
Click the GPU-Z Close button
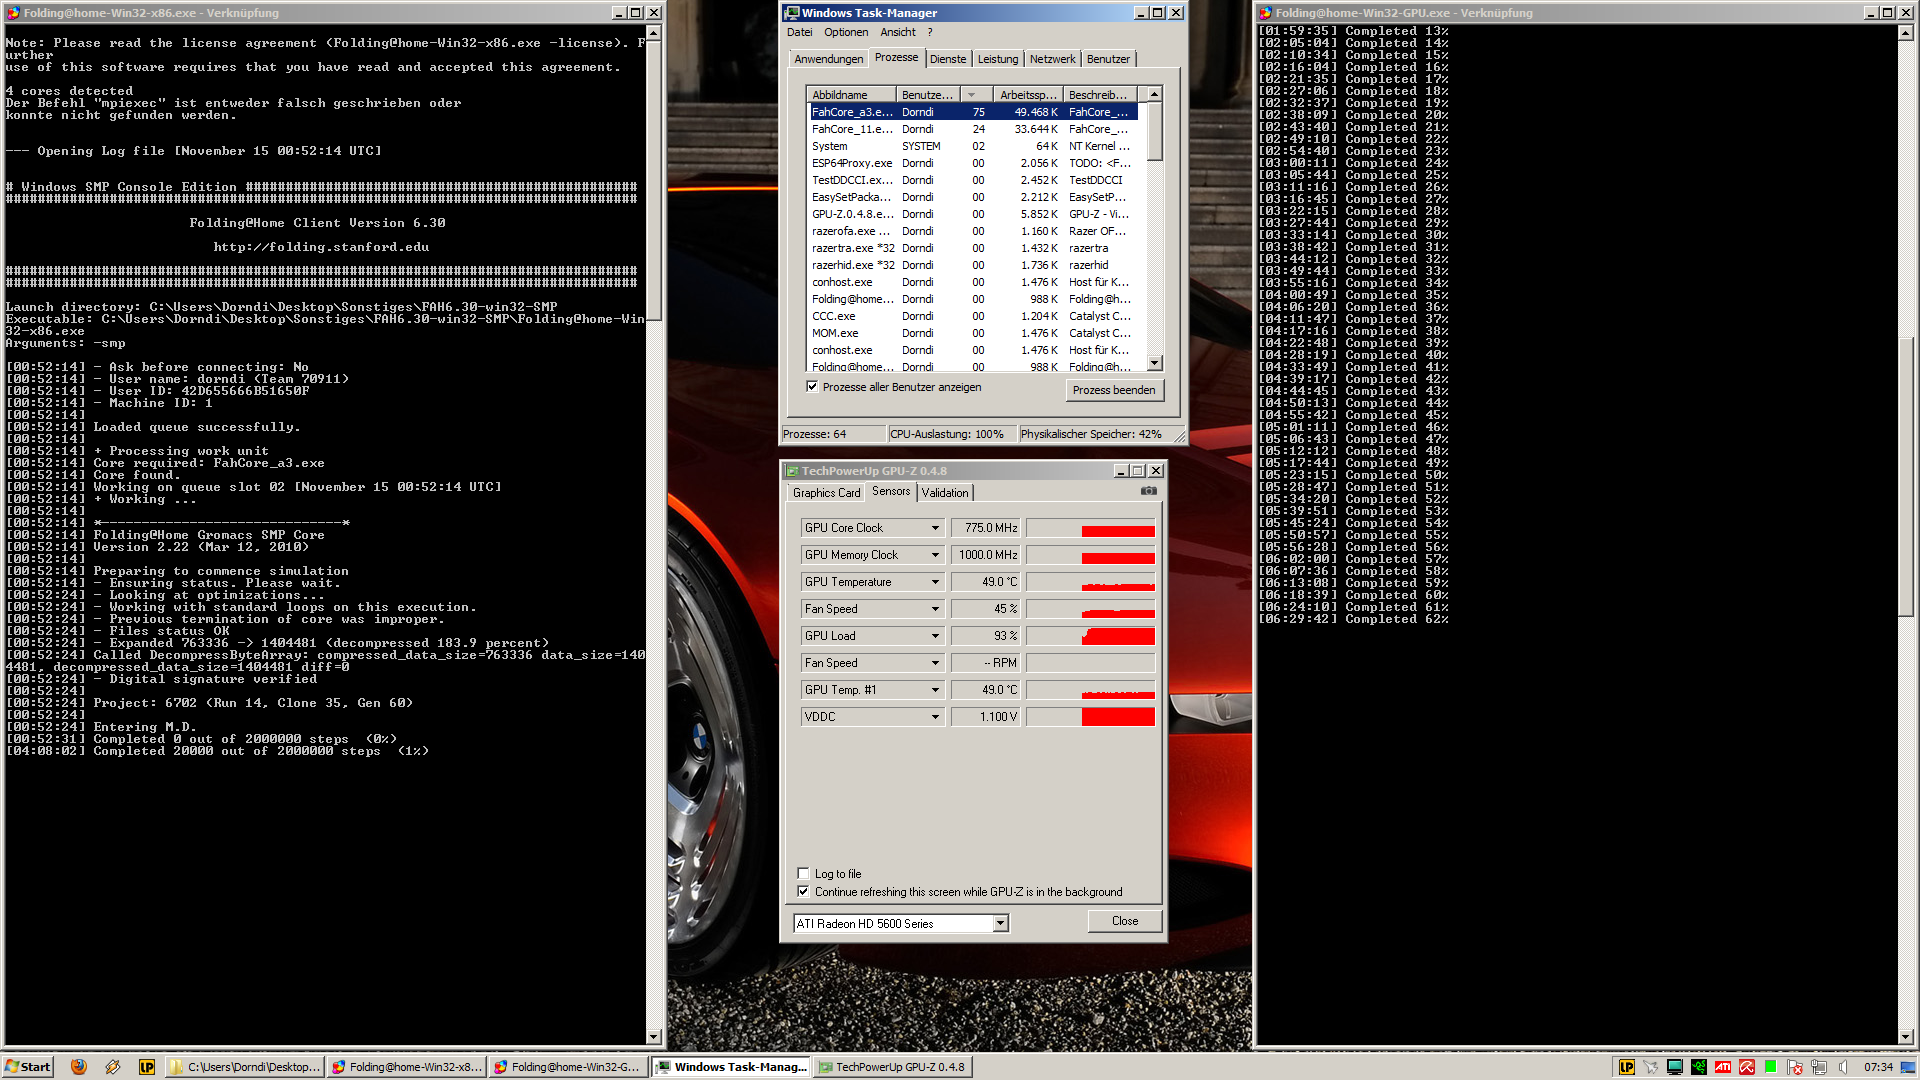point(1124,921)
